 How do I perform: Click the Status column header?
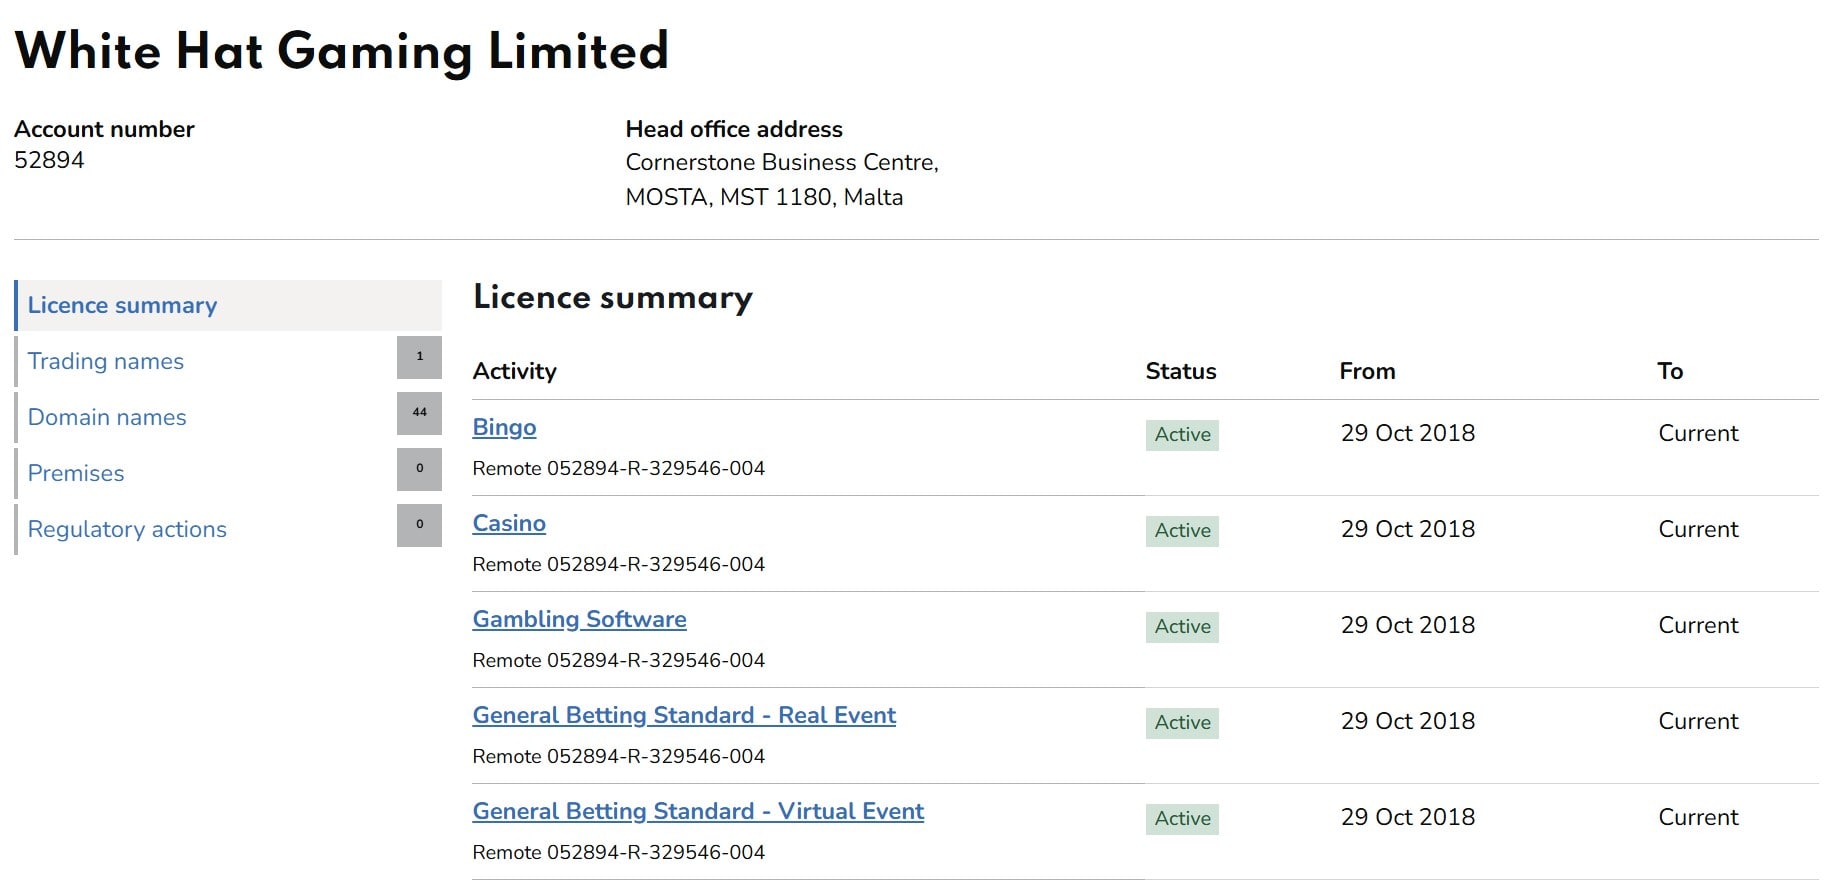coord(1180,372)
